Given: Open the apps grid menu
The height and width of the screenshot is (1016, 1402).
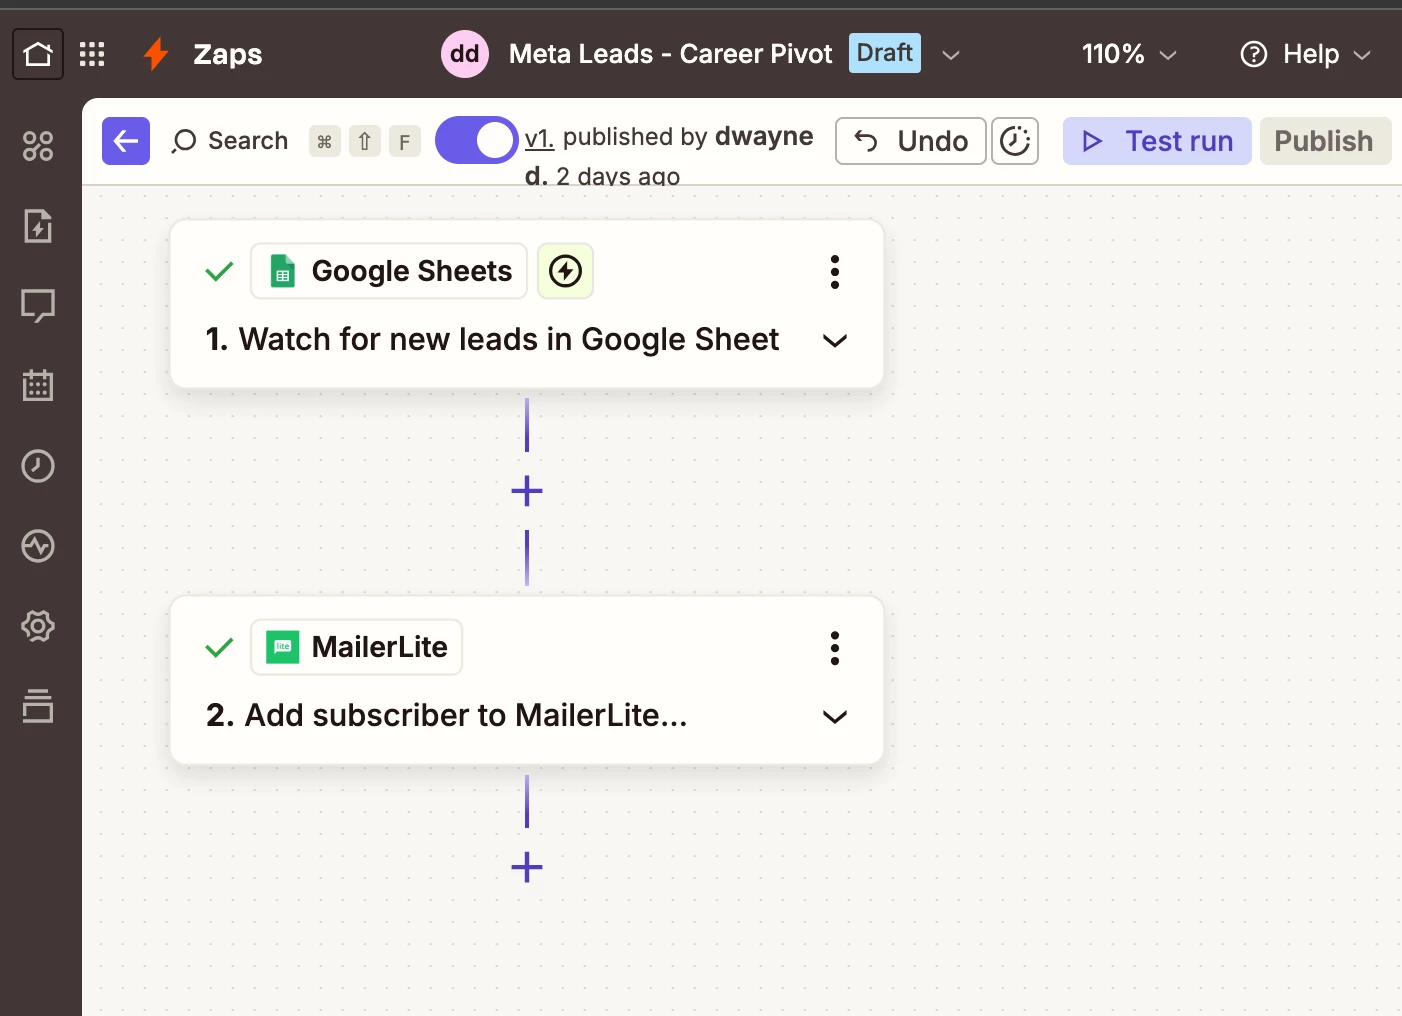Looking at the screenshot, I should point(92,54).
